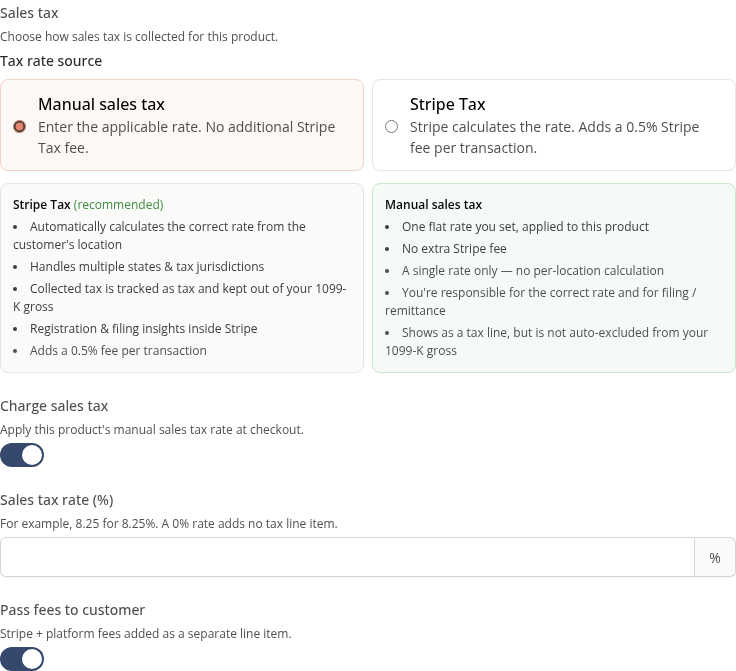Click the Sales tax rate input field

[347, 557]
